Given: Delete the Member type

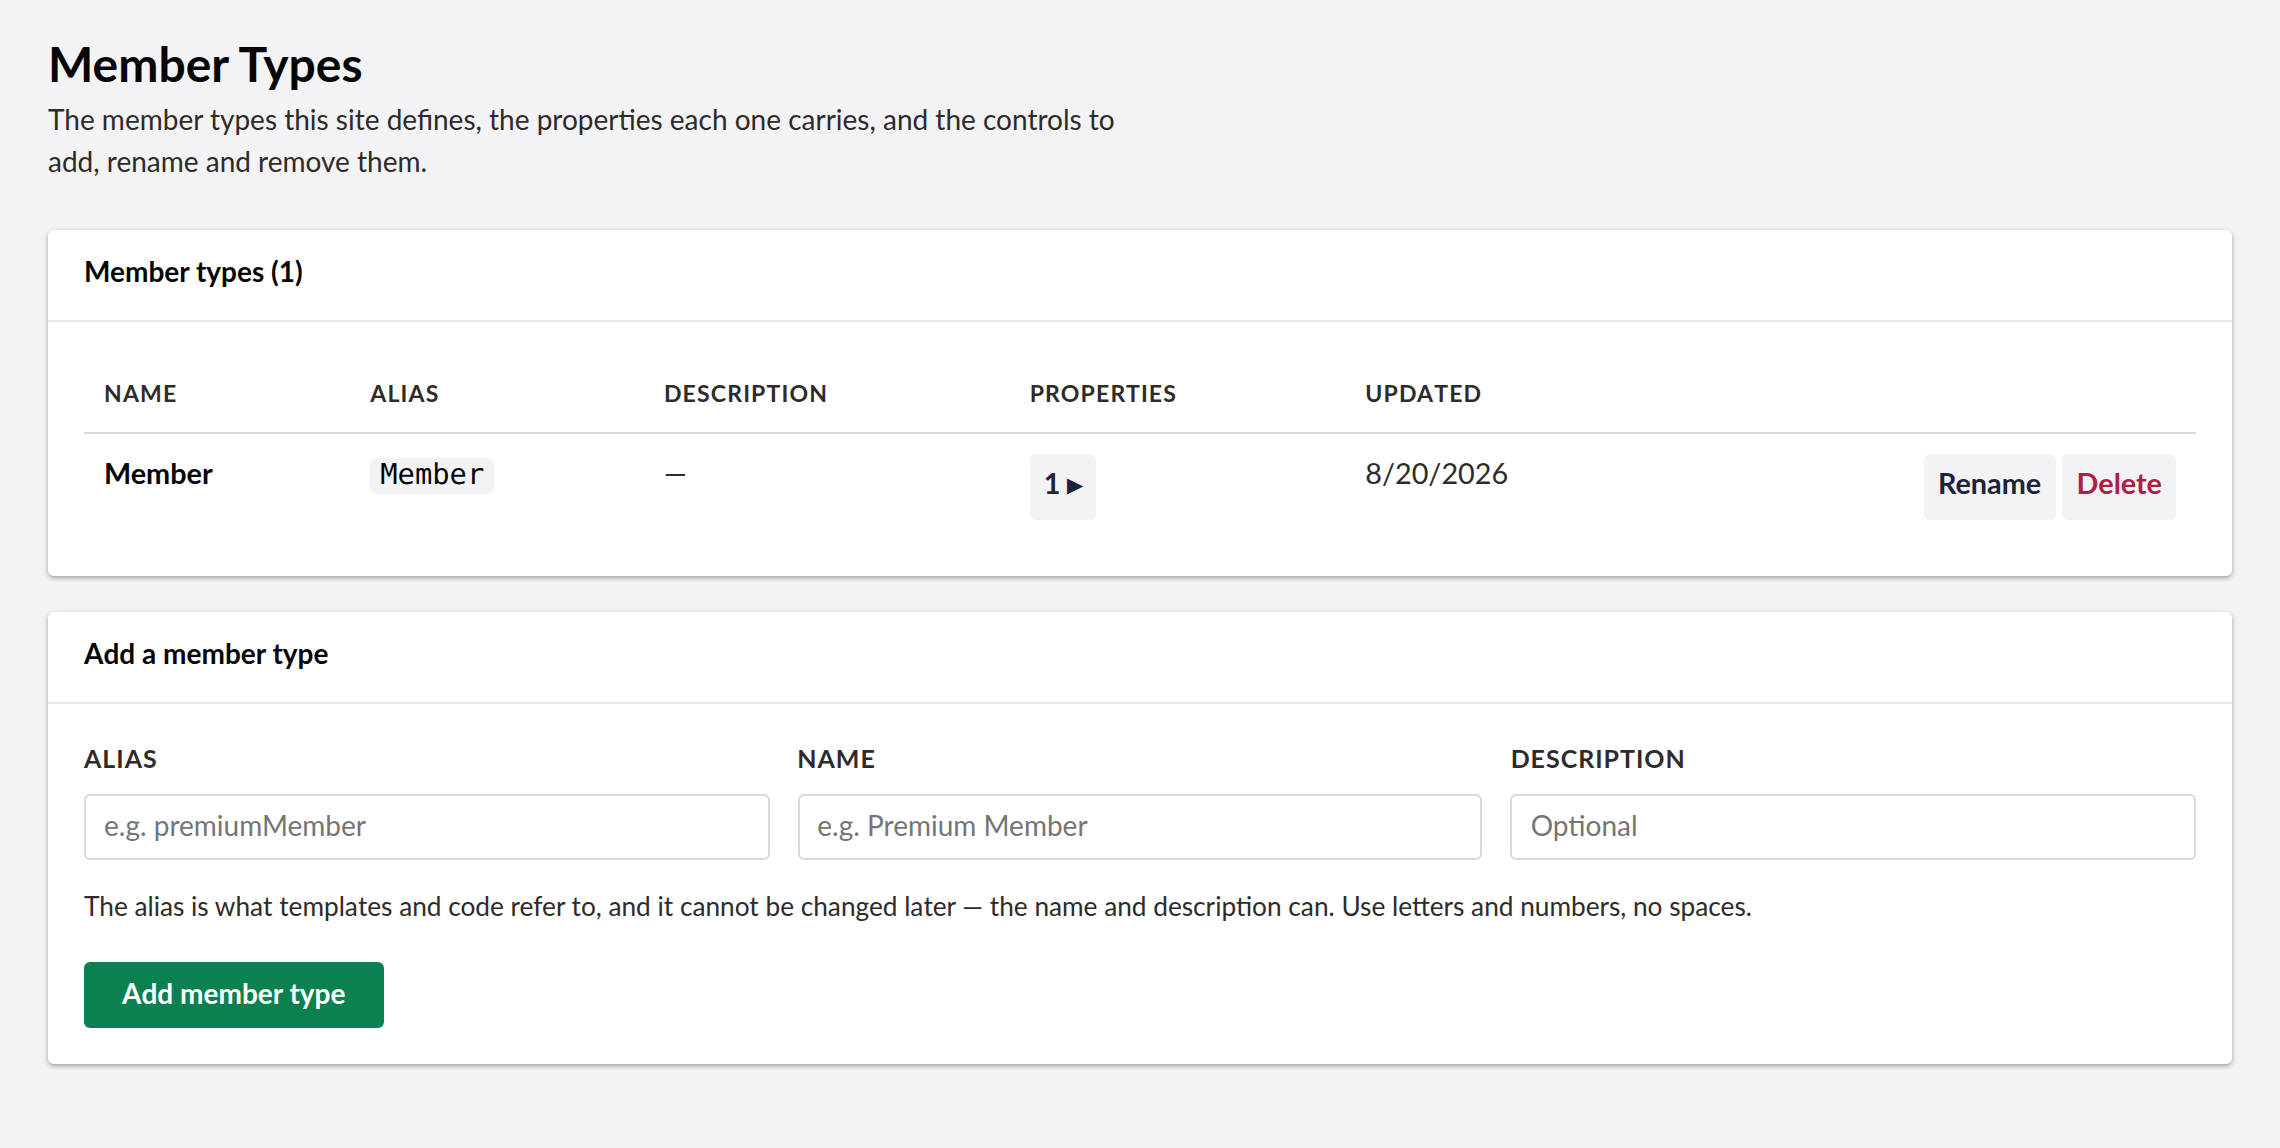Looking at the screenshot, I should pos(2118,486).
